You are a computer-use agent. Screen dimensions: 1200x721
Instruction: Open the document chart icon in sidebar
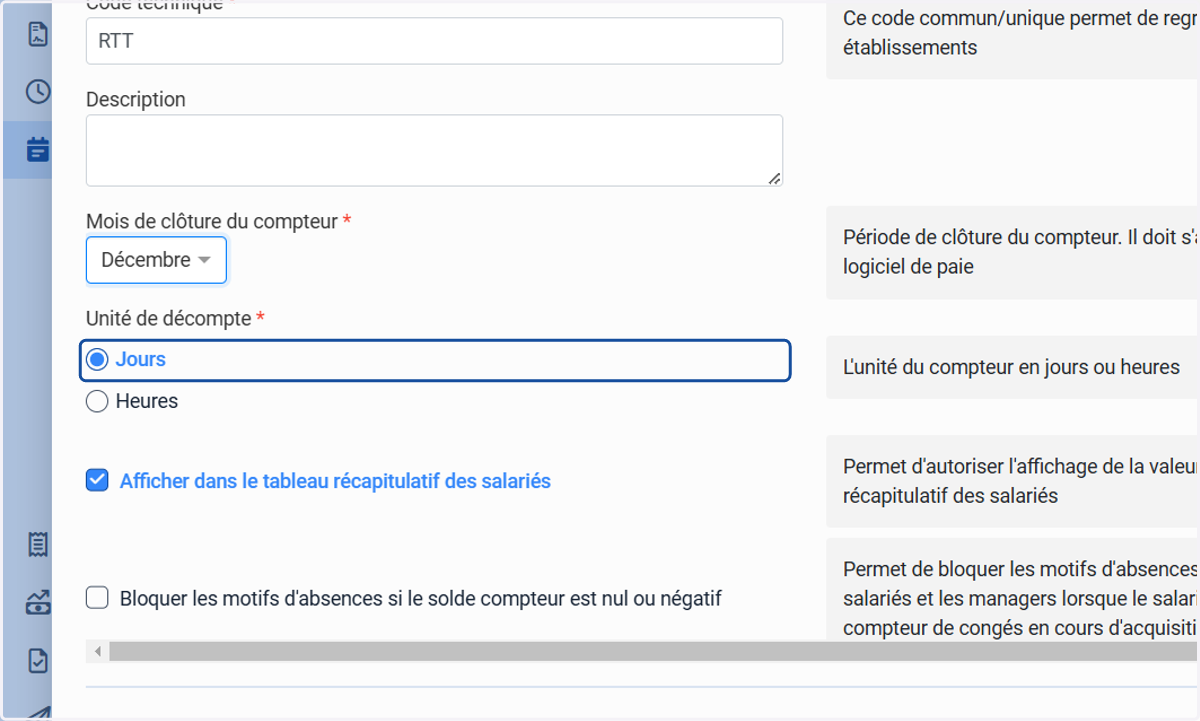pos(37,34)
